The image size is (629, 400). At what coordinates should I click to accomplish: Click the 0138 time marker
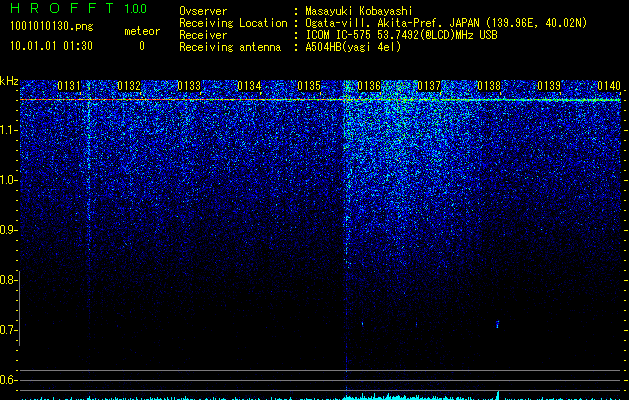coord(489,86)
